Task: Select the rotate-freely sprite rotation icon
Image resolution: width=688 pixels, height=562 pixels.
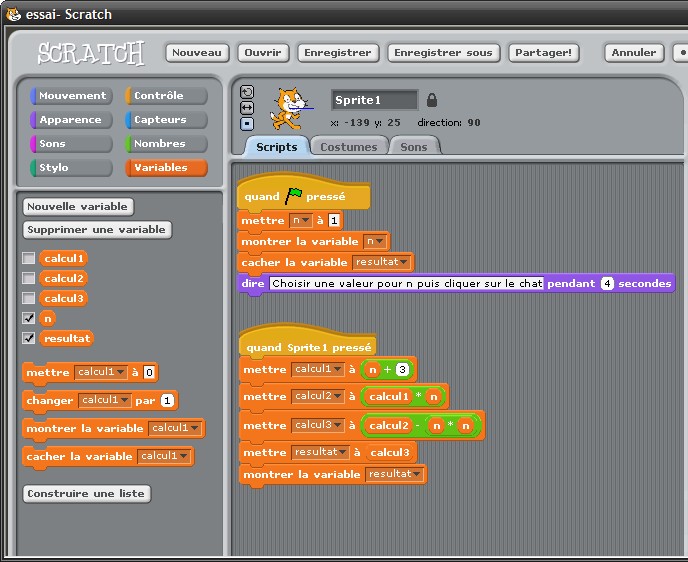Action: [x=247, y=92]
